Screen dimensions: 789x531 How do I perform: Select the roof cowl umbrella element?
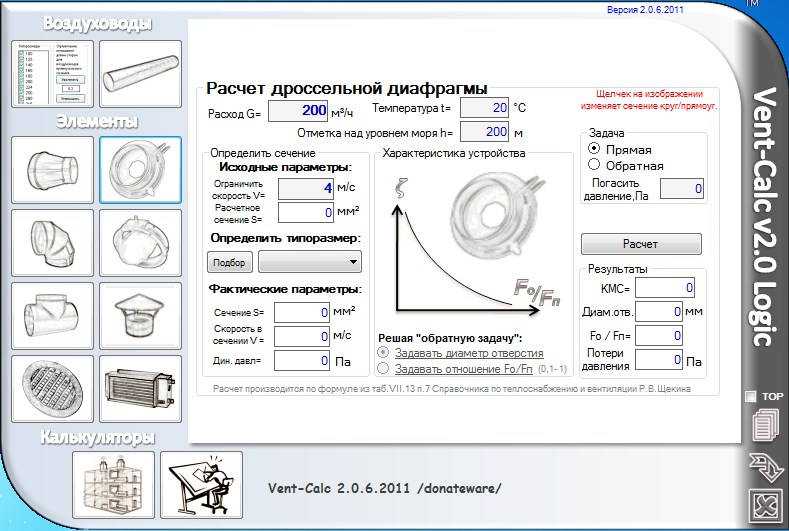(140, 316)
